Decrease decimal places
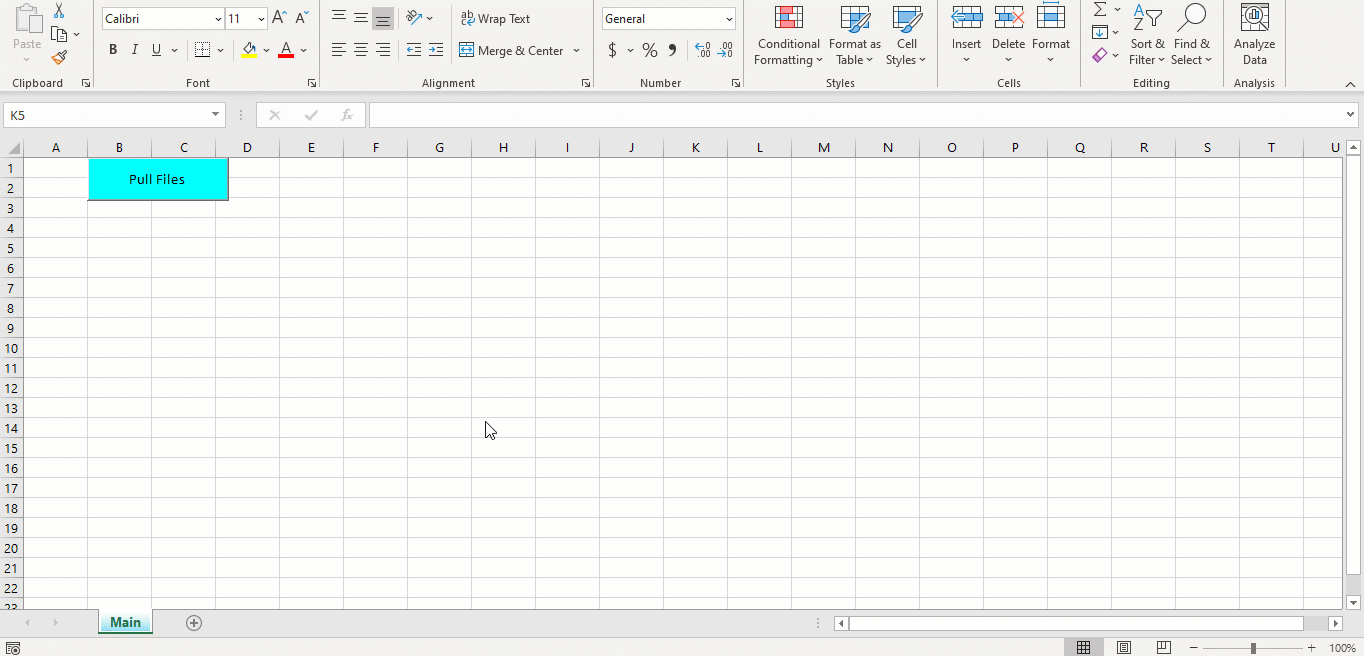The image size is (1364, 656). point(726,50)
